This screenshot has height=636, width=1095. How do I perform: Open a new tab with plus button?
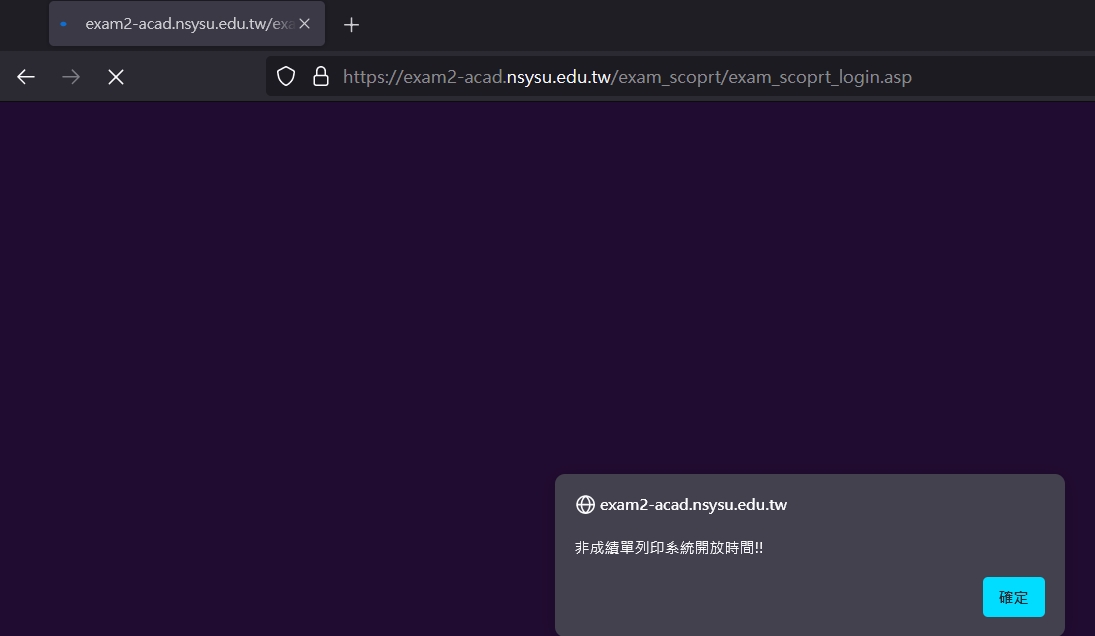point(351,25)
